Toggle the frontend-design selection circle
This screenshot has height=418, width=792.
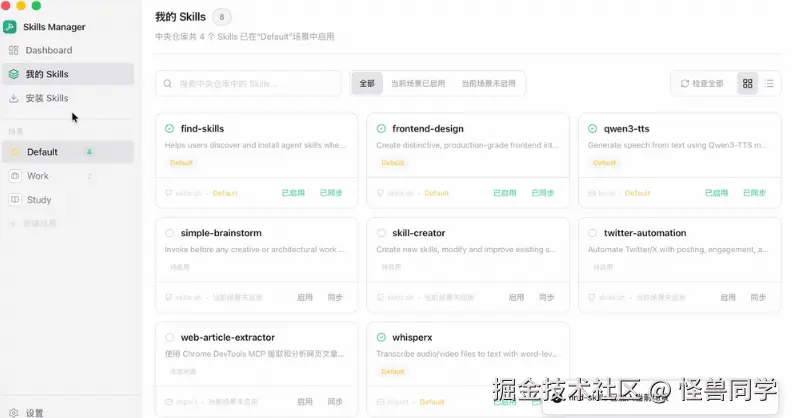381,129
